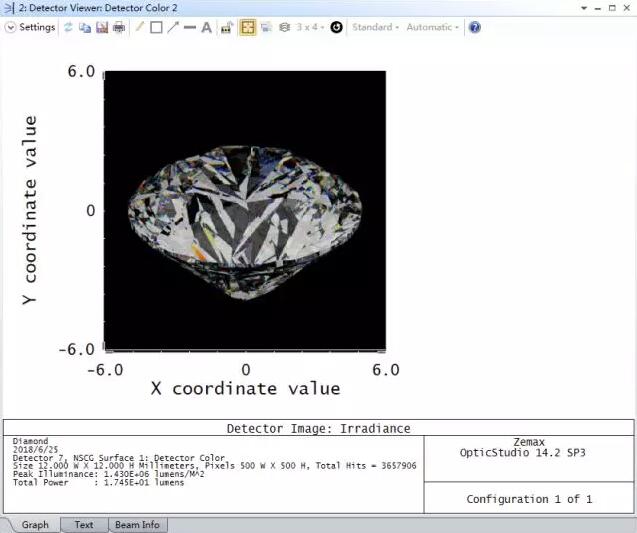This screenshot has height=533, width=637.
Task: Open the 3 x 4 grid layout dropdown
Action: coord(309,27)
